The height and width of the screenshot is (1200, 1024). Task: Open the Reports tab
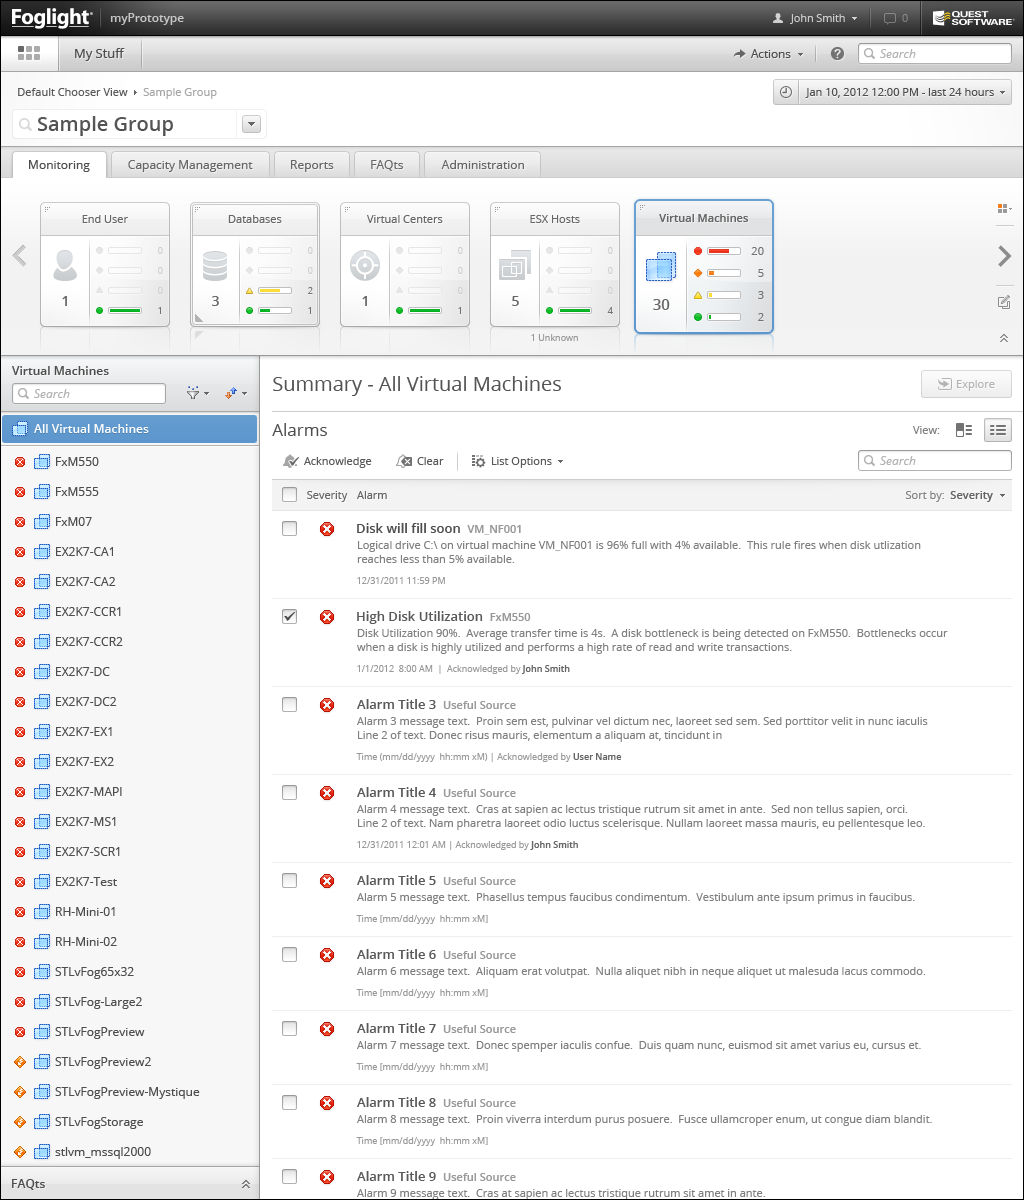311,165
